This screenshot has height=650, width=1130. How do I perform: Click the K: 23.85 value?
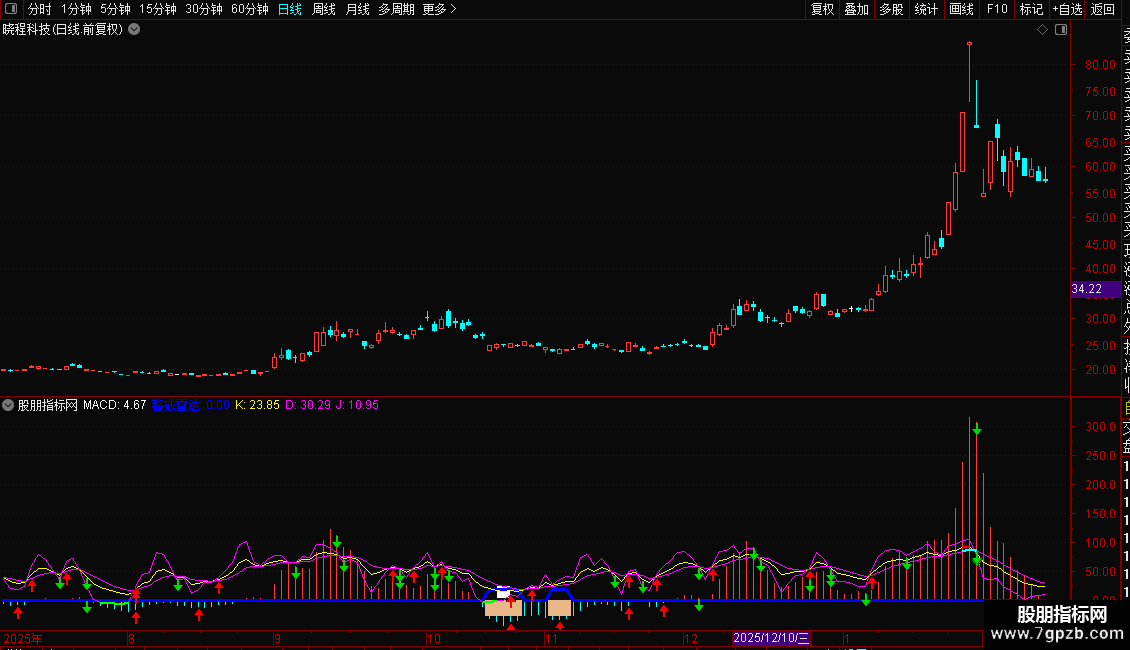pos(257,405)
